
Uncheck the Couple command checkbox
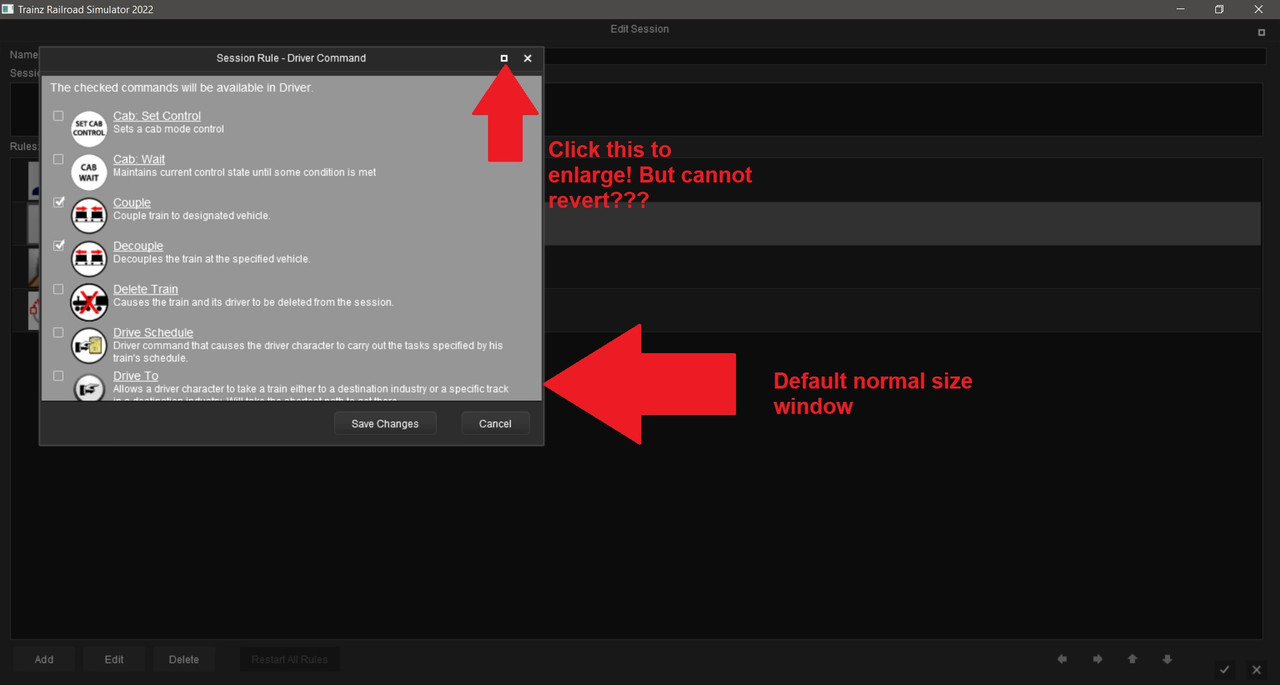point(58,202)
